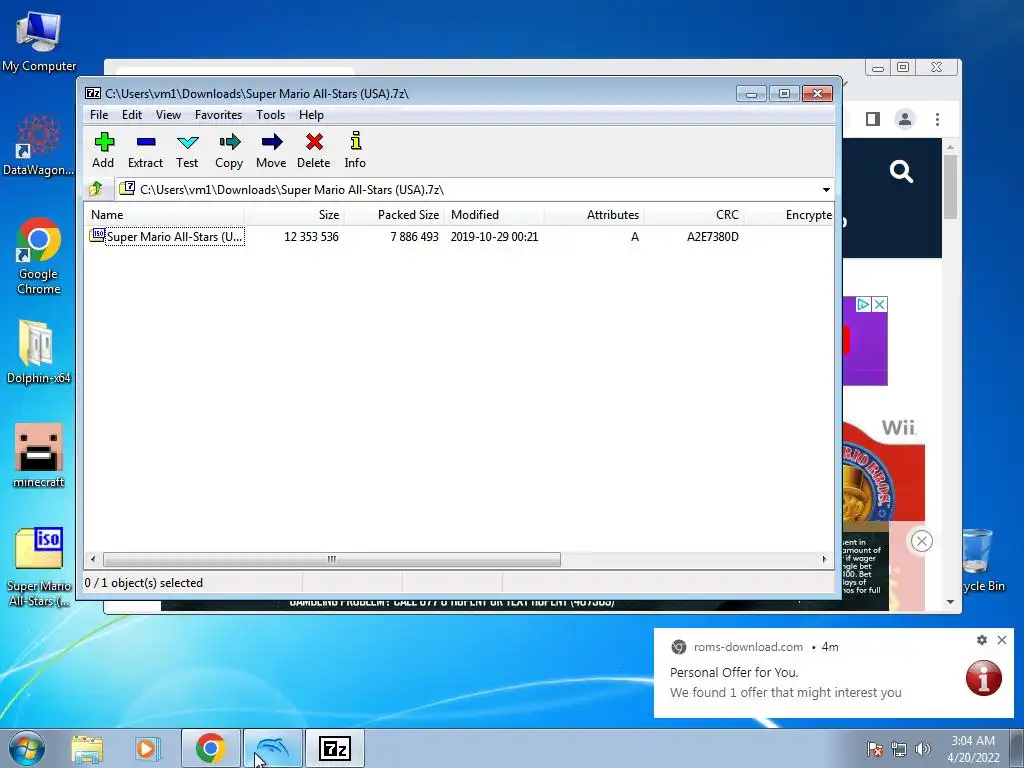
Task: Click the red Delete icon
Action: click(313, 151)
